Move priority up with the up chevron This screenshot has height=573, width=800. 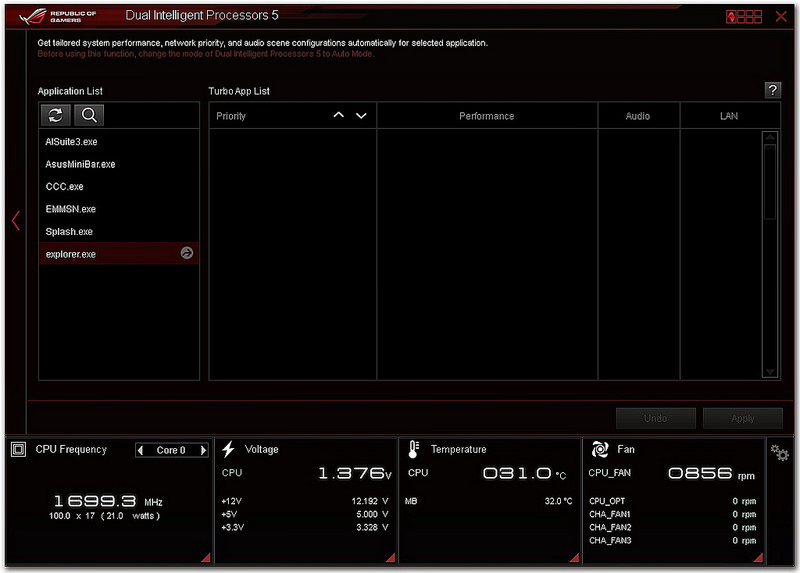coord(338,115)
